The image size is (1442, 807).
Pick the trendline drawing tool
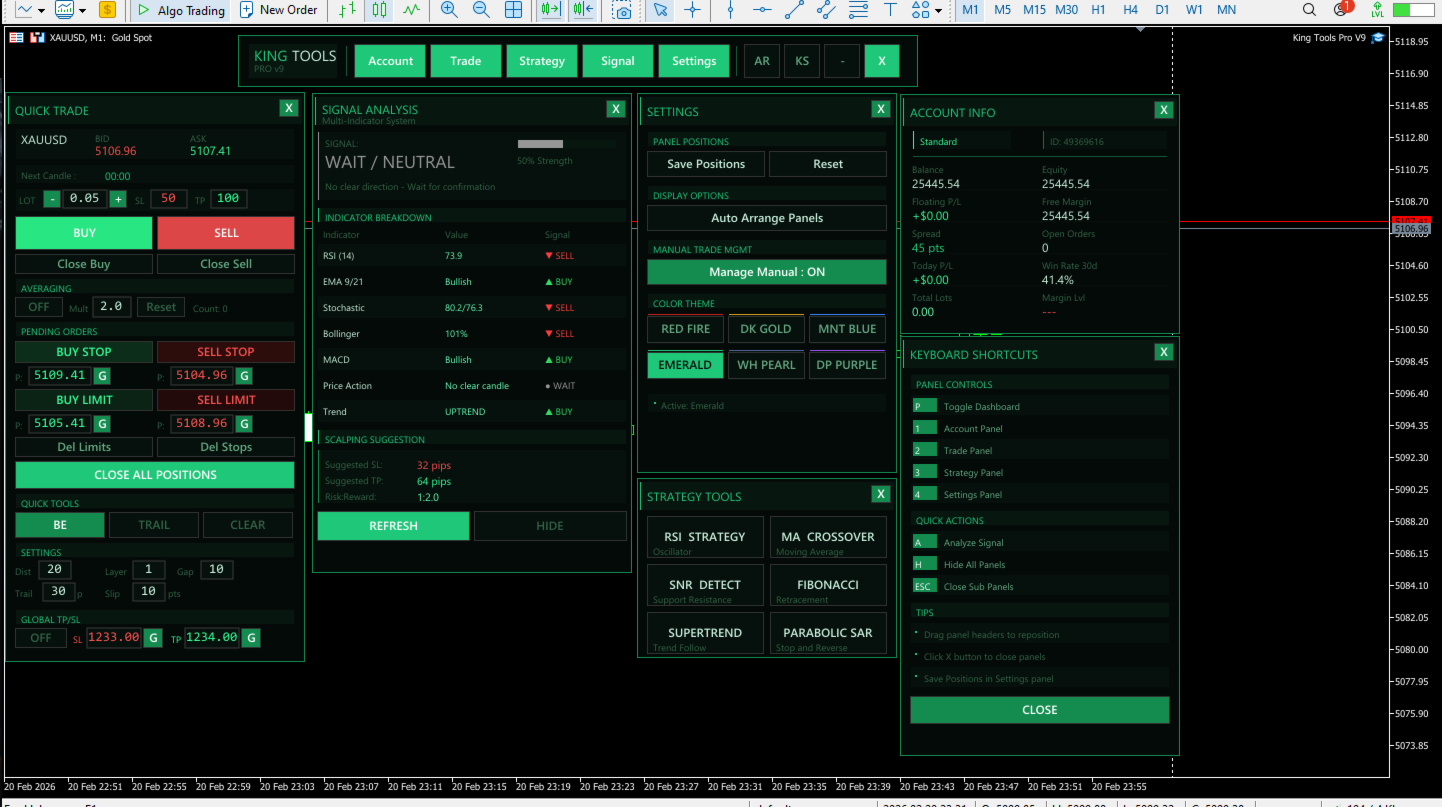794,10
